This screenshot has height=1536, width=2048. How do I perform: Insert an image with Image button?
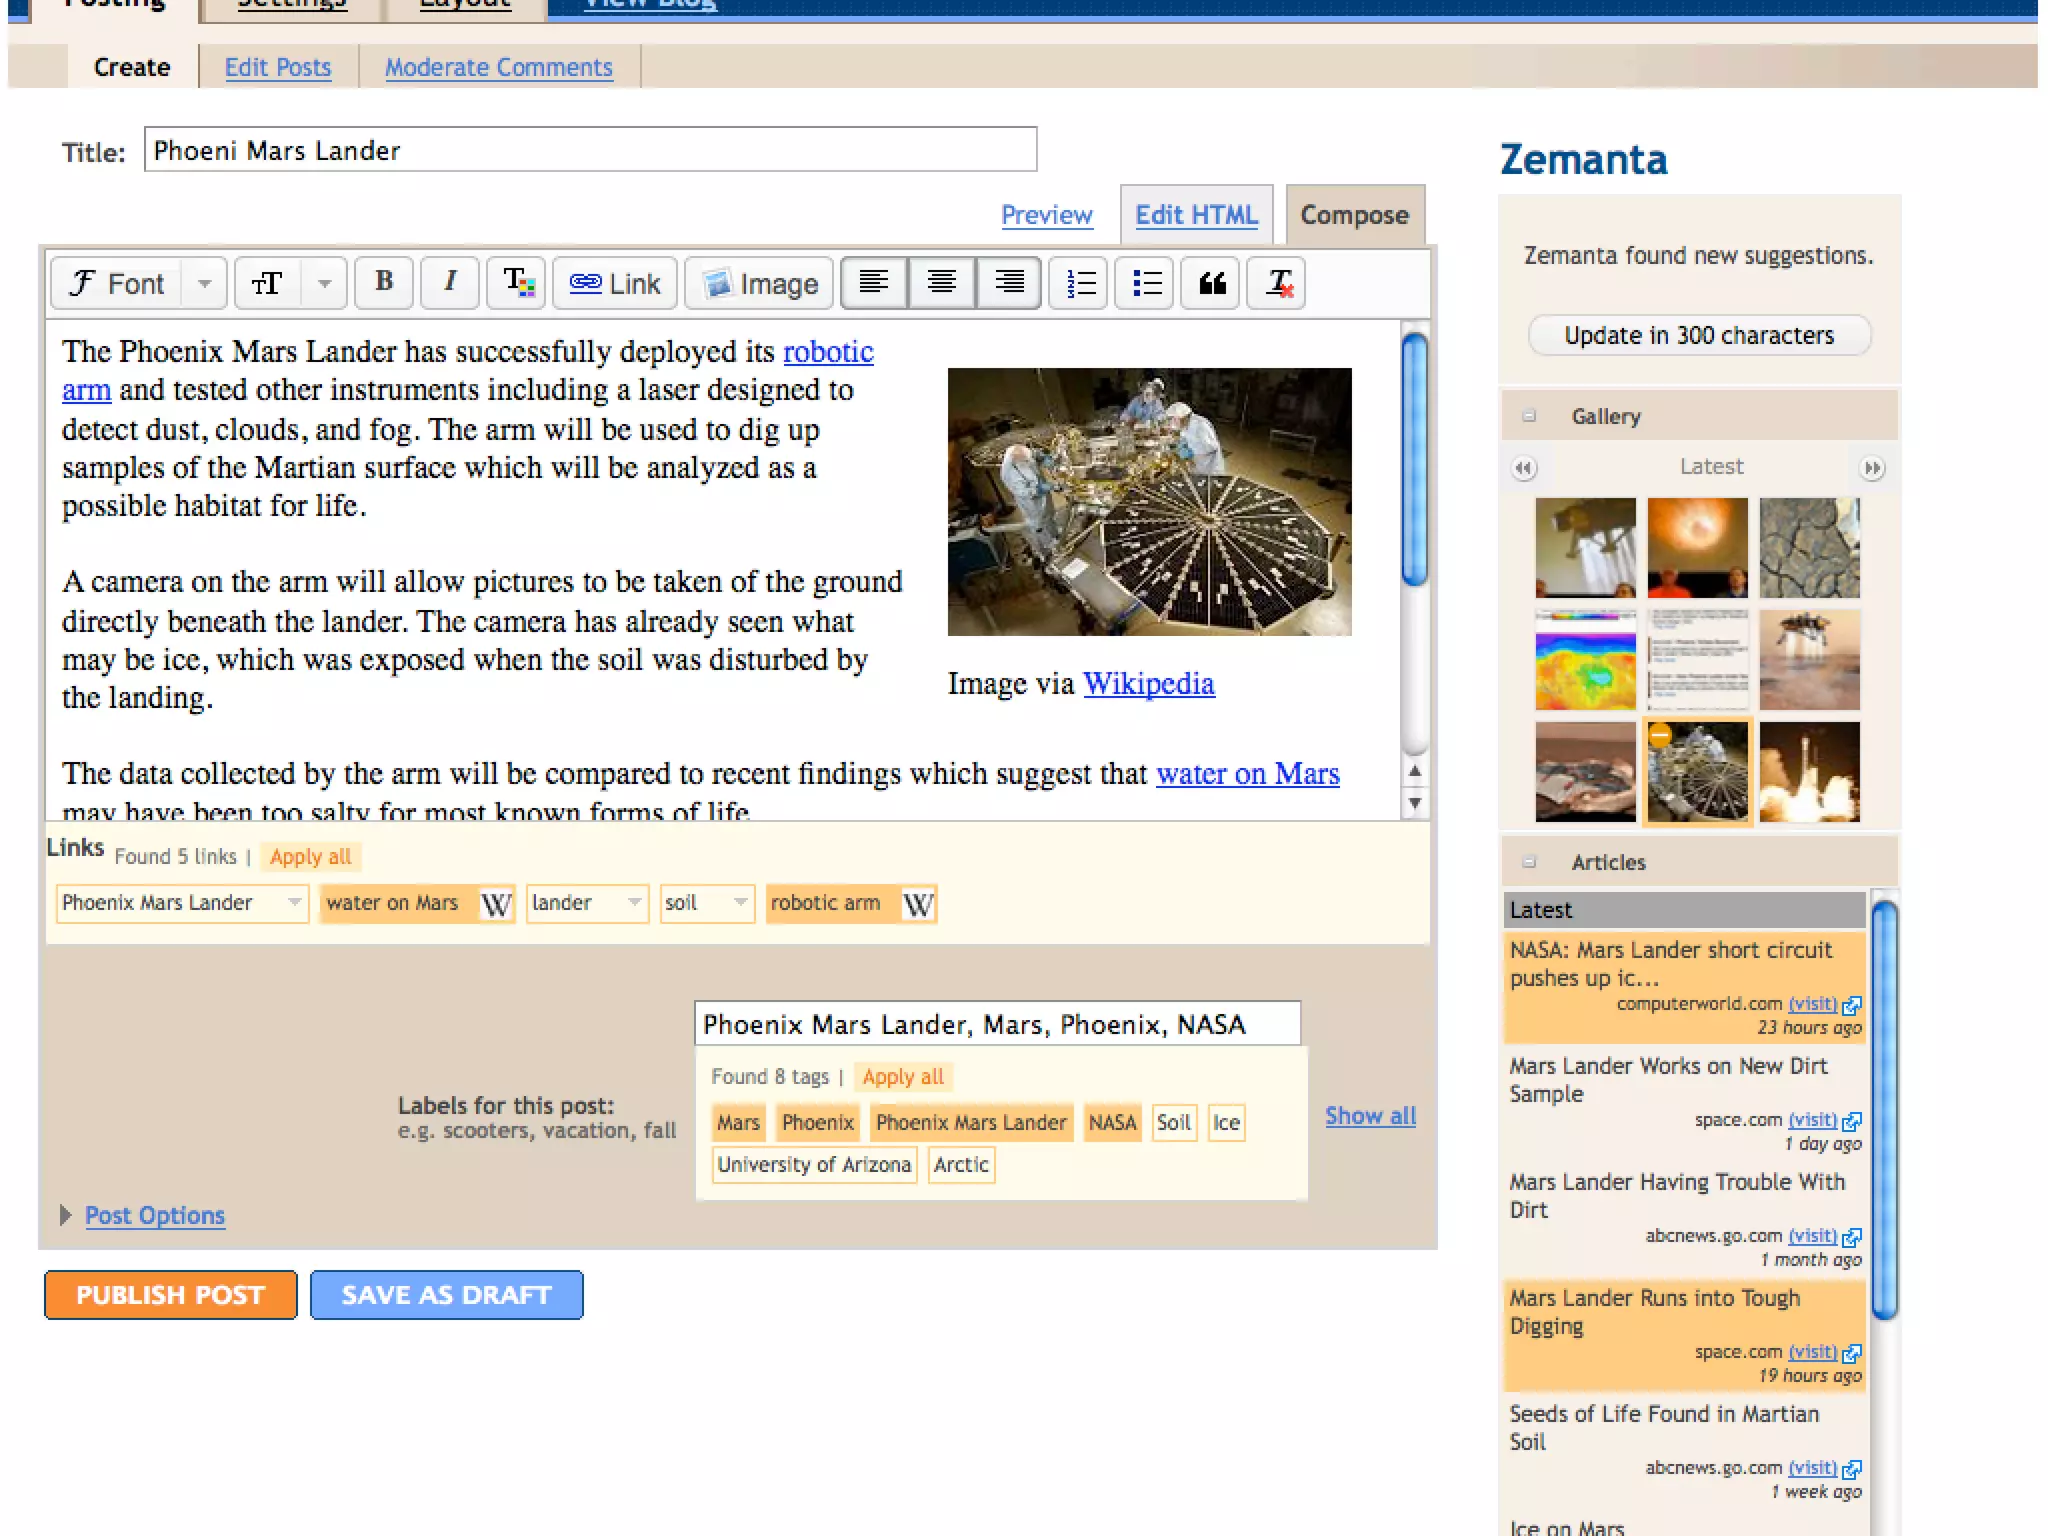click(x=760, y=283)
